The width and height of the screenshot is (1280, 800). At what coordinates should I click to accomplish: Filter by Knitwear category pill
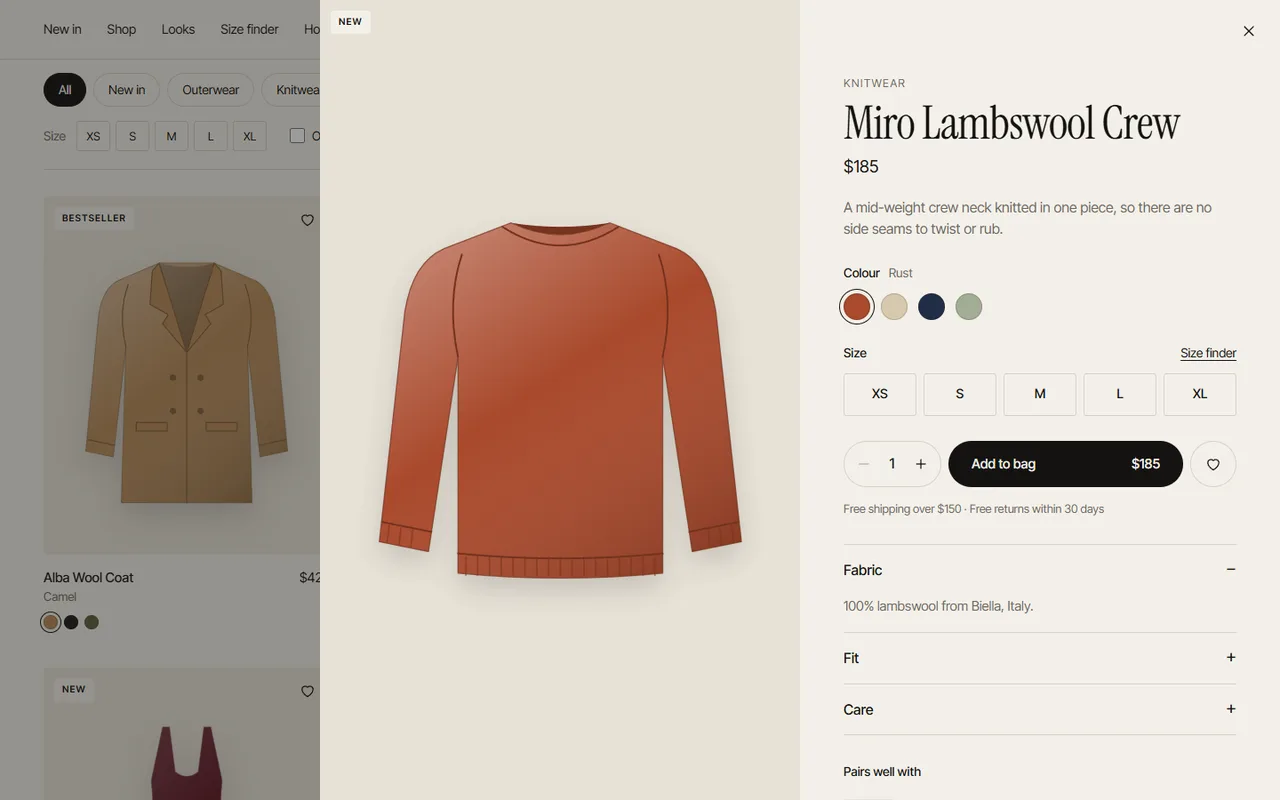(291, 90)
